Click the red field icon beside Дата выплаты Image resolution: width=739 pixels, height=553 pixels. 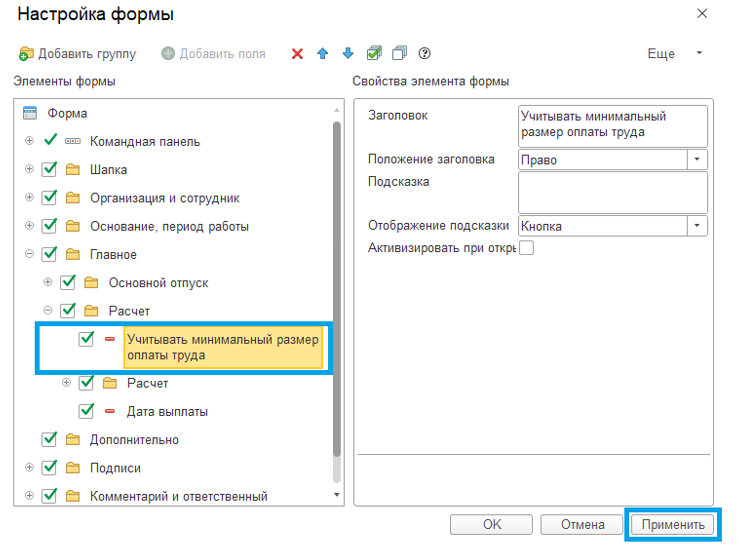[x=110, y=411]
